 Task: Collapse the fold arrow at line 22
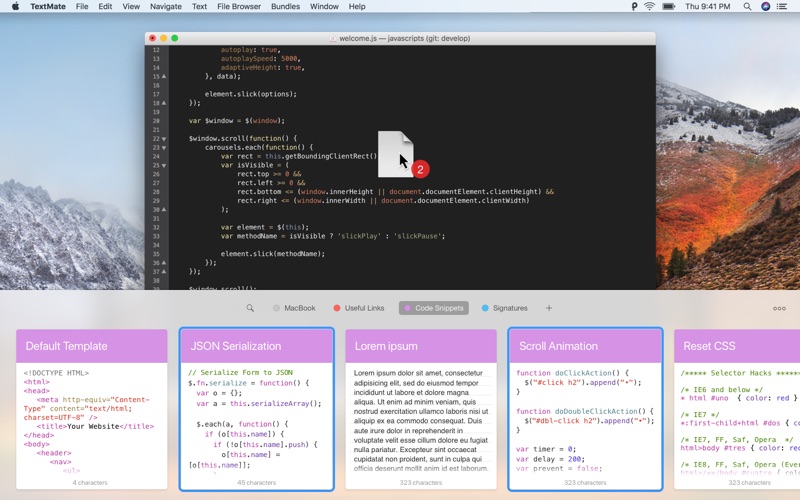tap(164, 138)
